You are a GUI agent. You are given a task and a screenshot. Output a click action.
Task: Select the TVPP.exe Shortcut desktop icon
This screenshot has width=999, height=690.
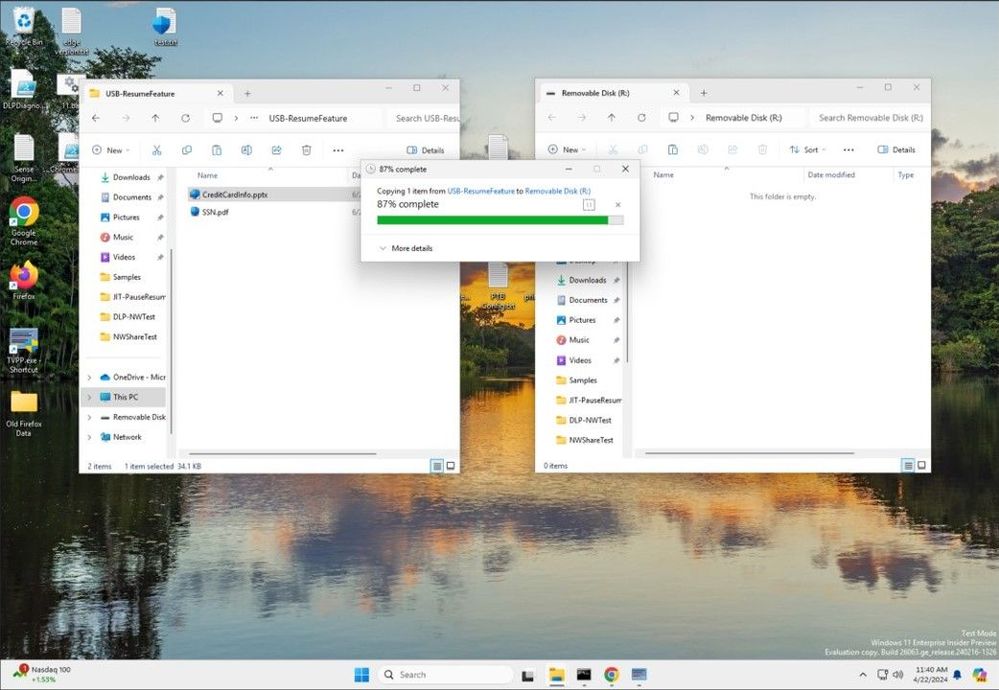pyautogui.click(x=24, y=350)
